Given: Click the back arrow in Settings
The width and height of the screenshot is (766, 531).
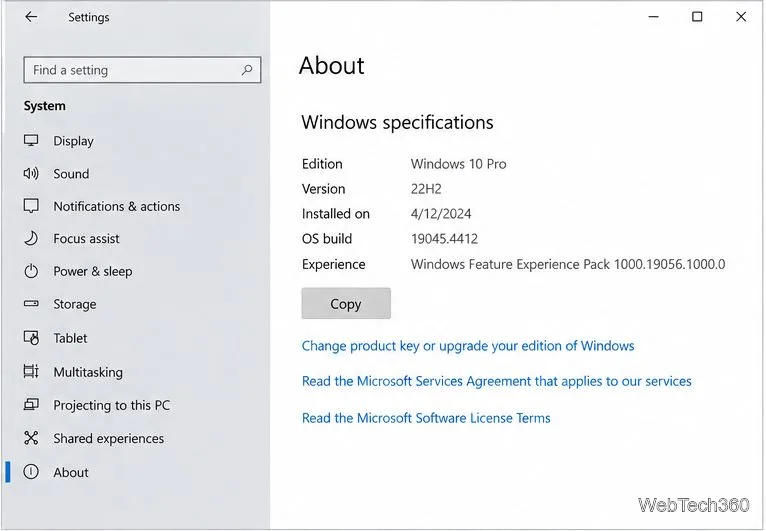Looking at the screenshot, I should (x=31, y=17).
